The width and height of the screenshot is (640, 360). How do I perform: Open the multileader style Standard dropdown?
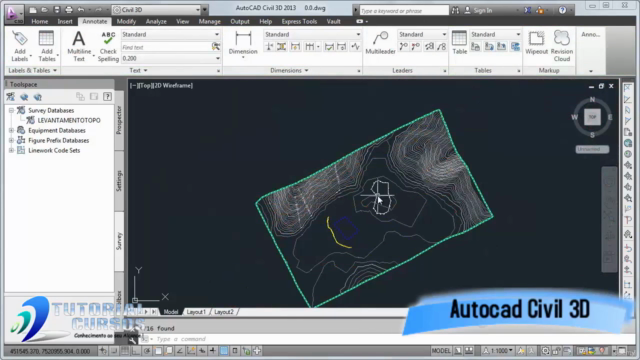[x=422, y=35]
